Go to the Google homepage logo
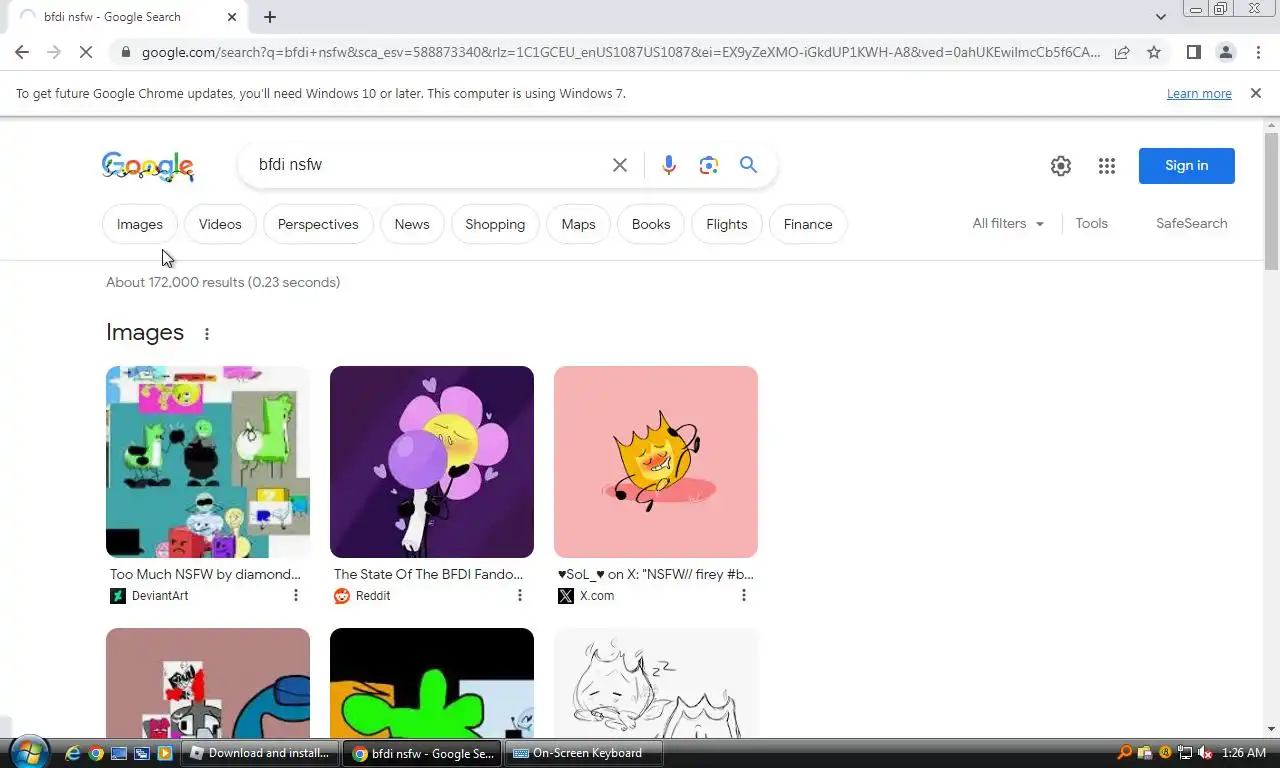1280x768 pixels. click(148, 166)
